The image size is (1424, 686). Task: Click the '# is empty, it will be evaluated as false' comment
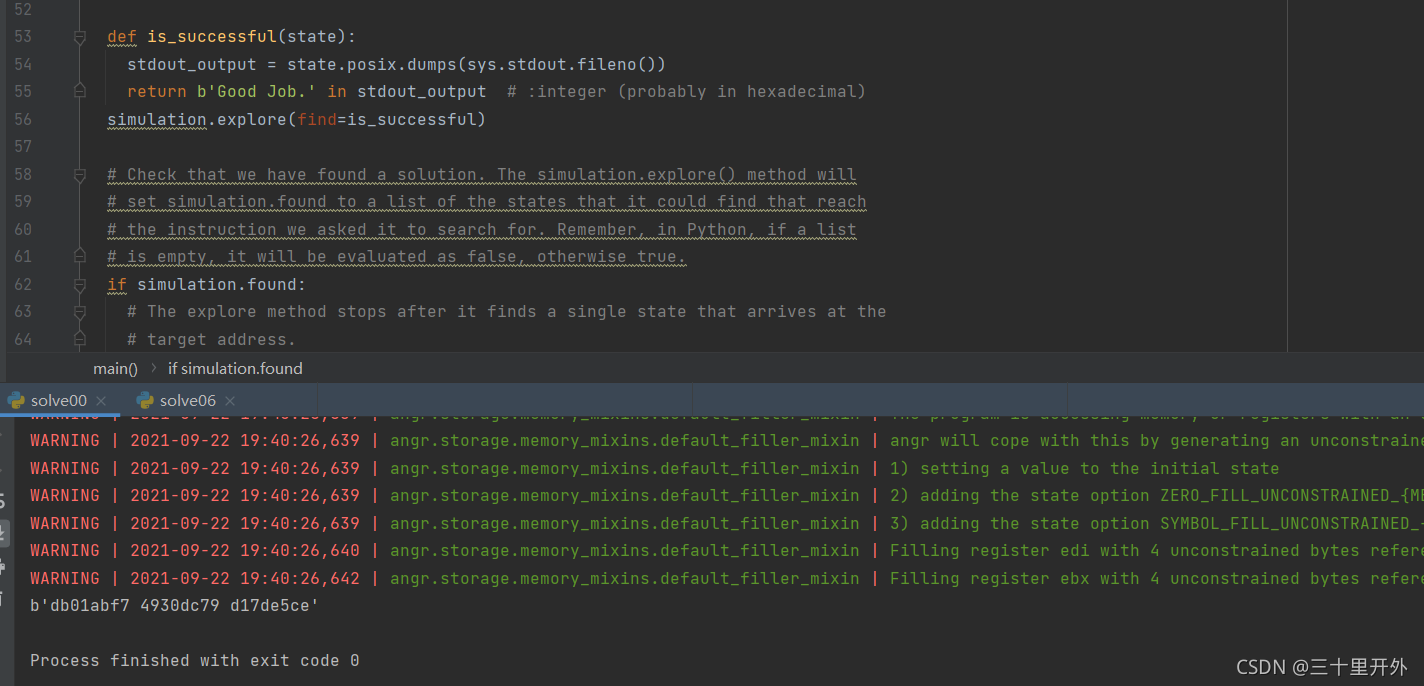tap(397, 257)
